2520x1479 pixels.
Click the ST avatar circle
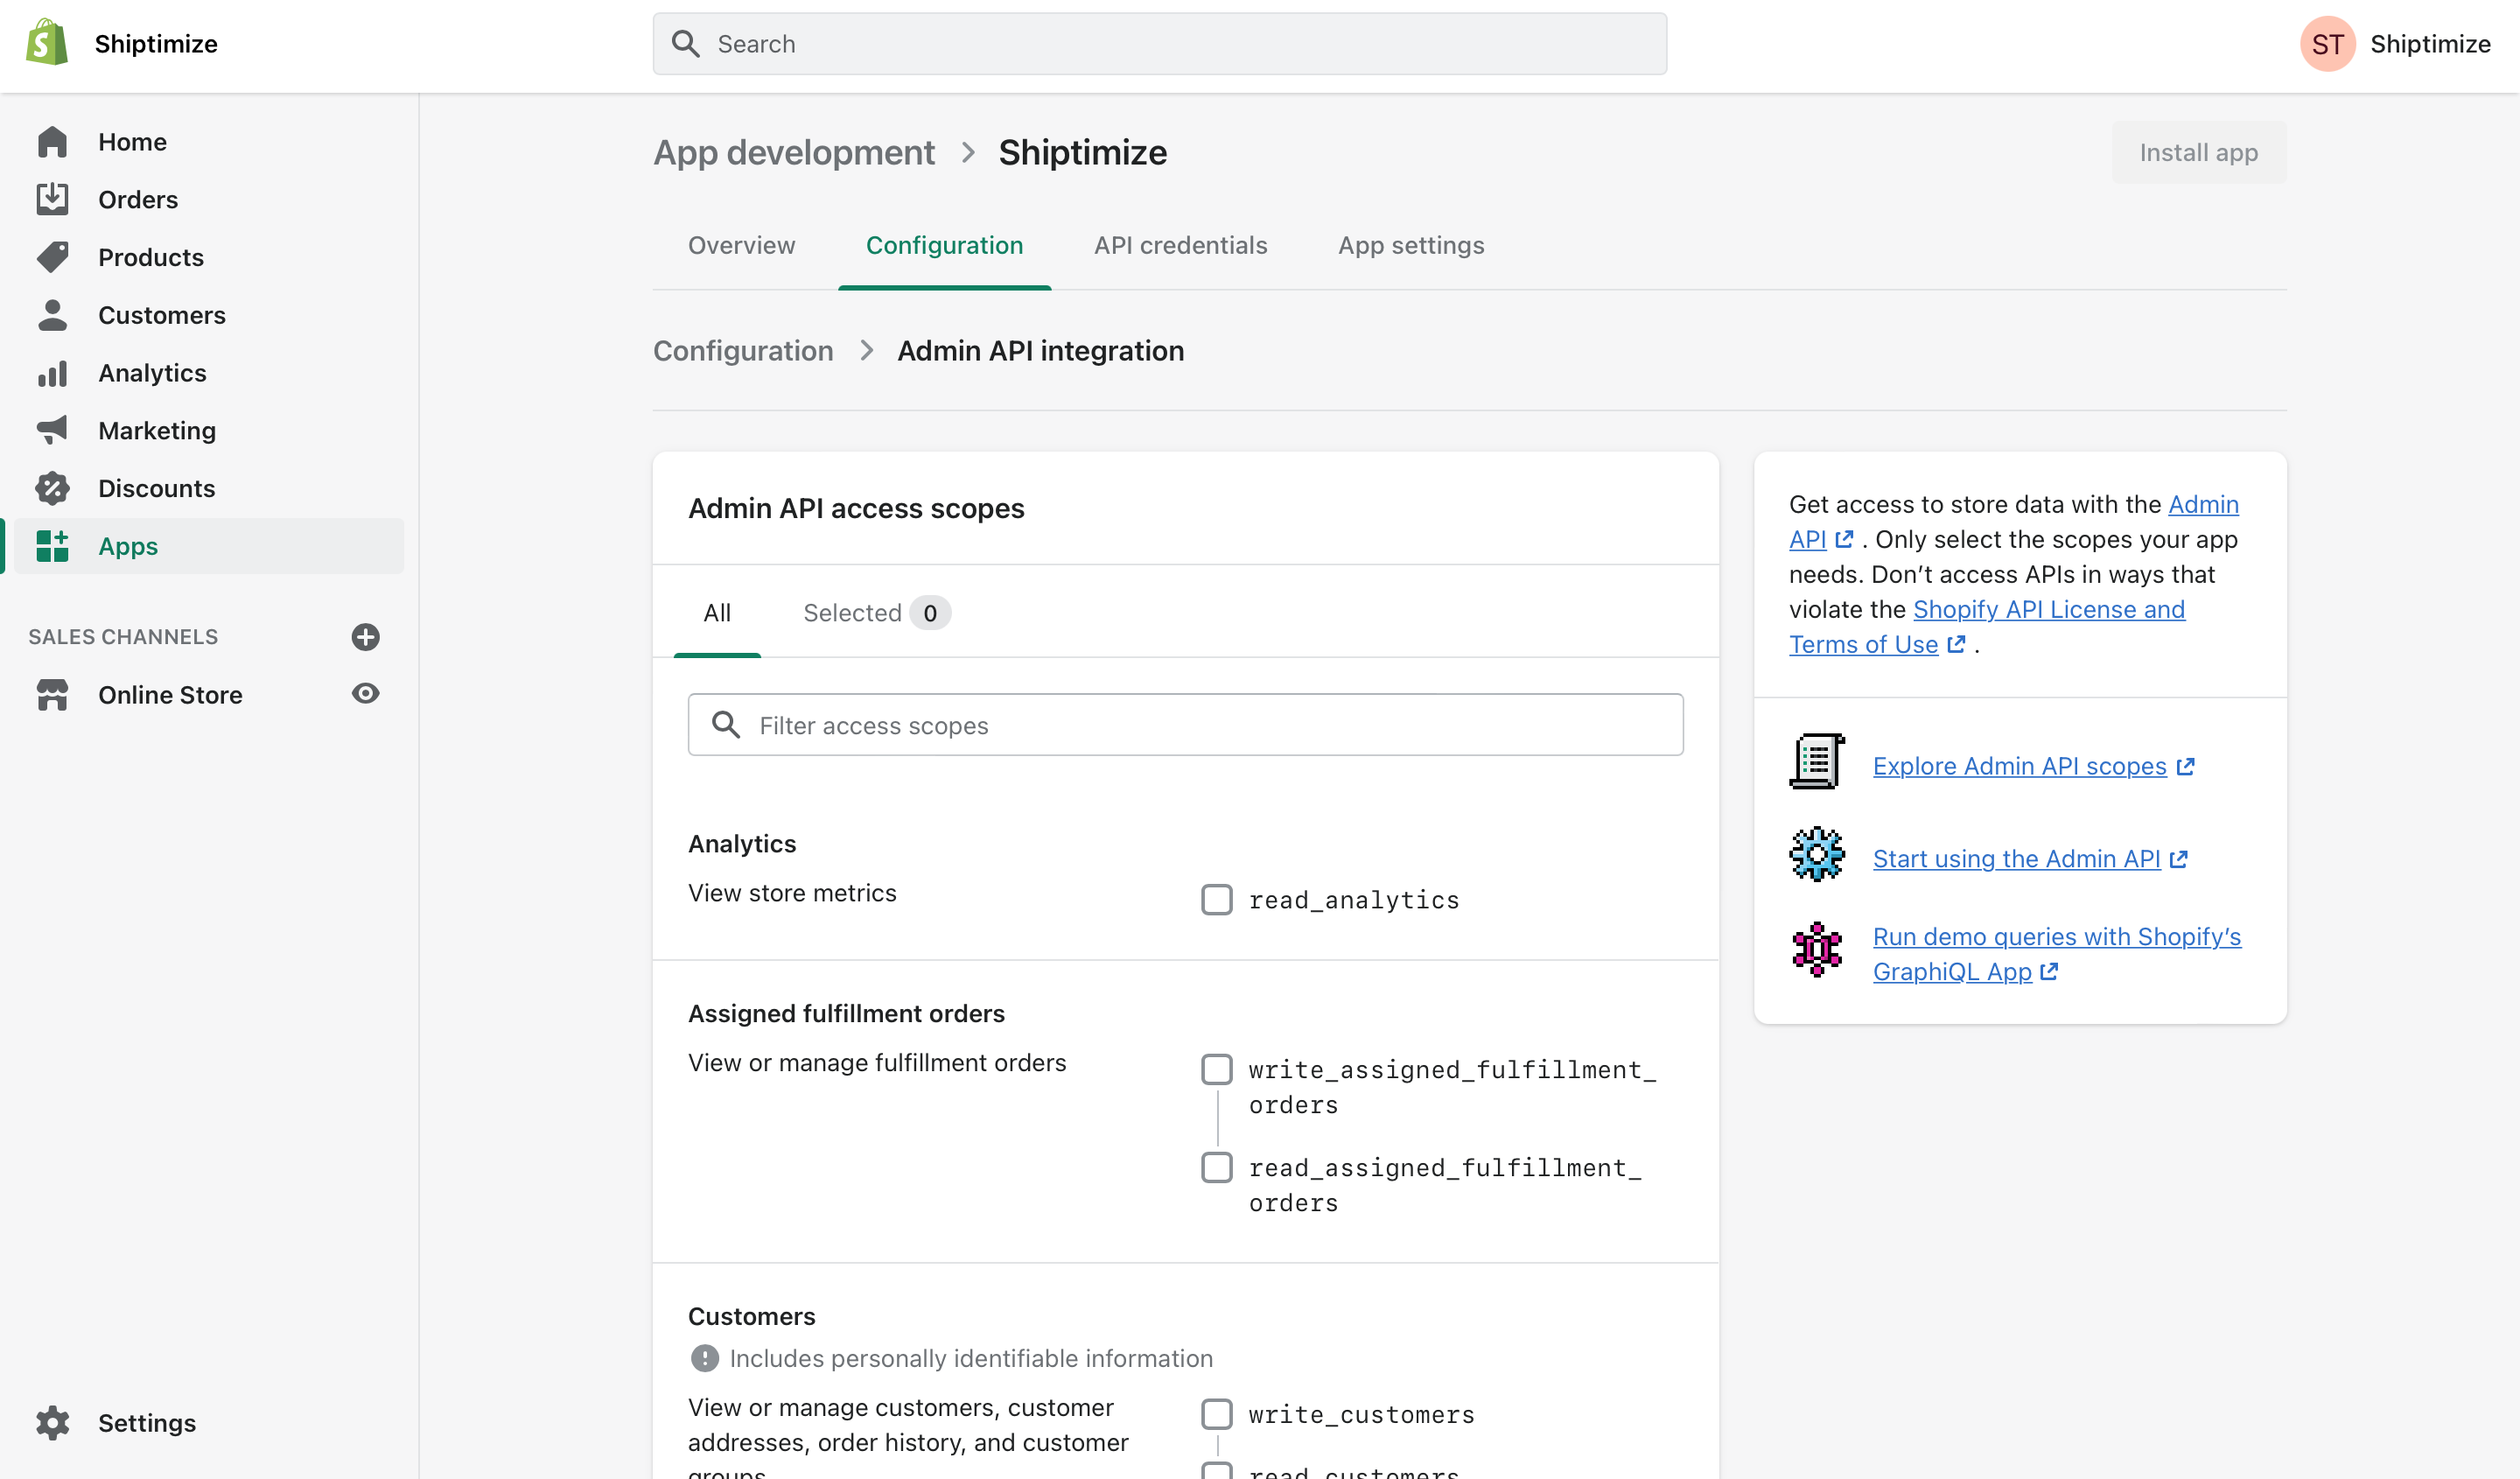(x=2328, y=44)
